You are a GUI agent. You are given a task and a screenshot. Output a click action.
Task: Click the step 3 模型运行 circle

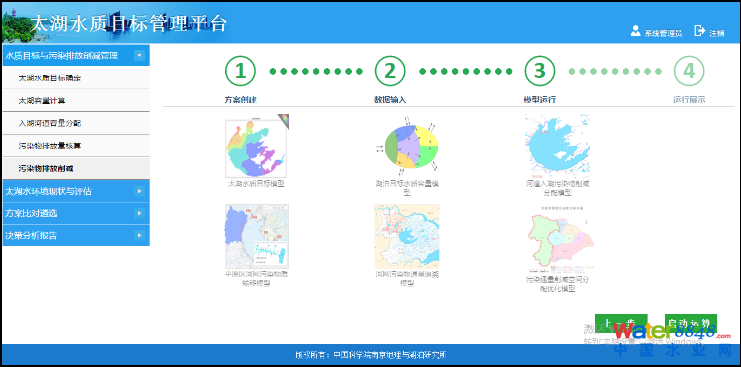tap(540, 71)
